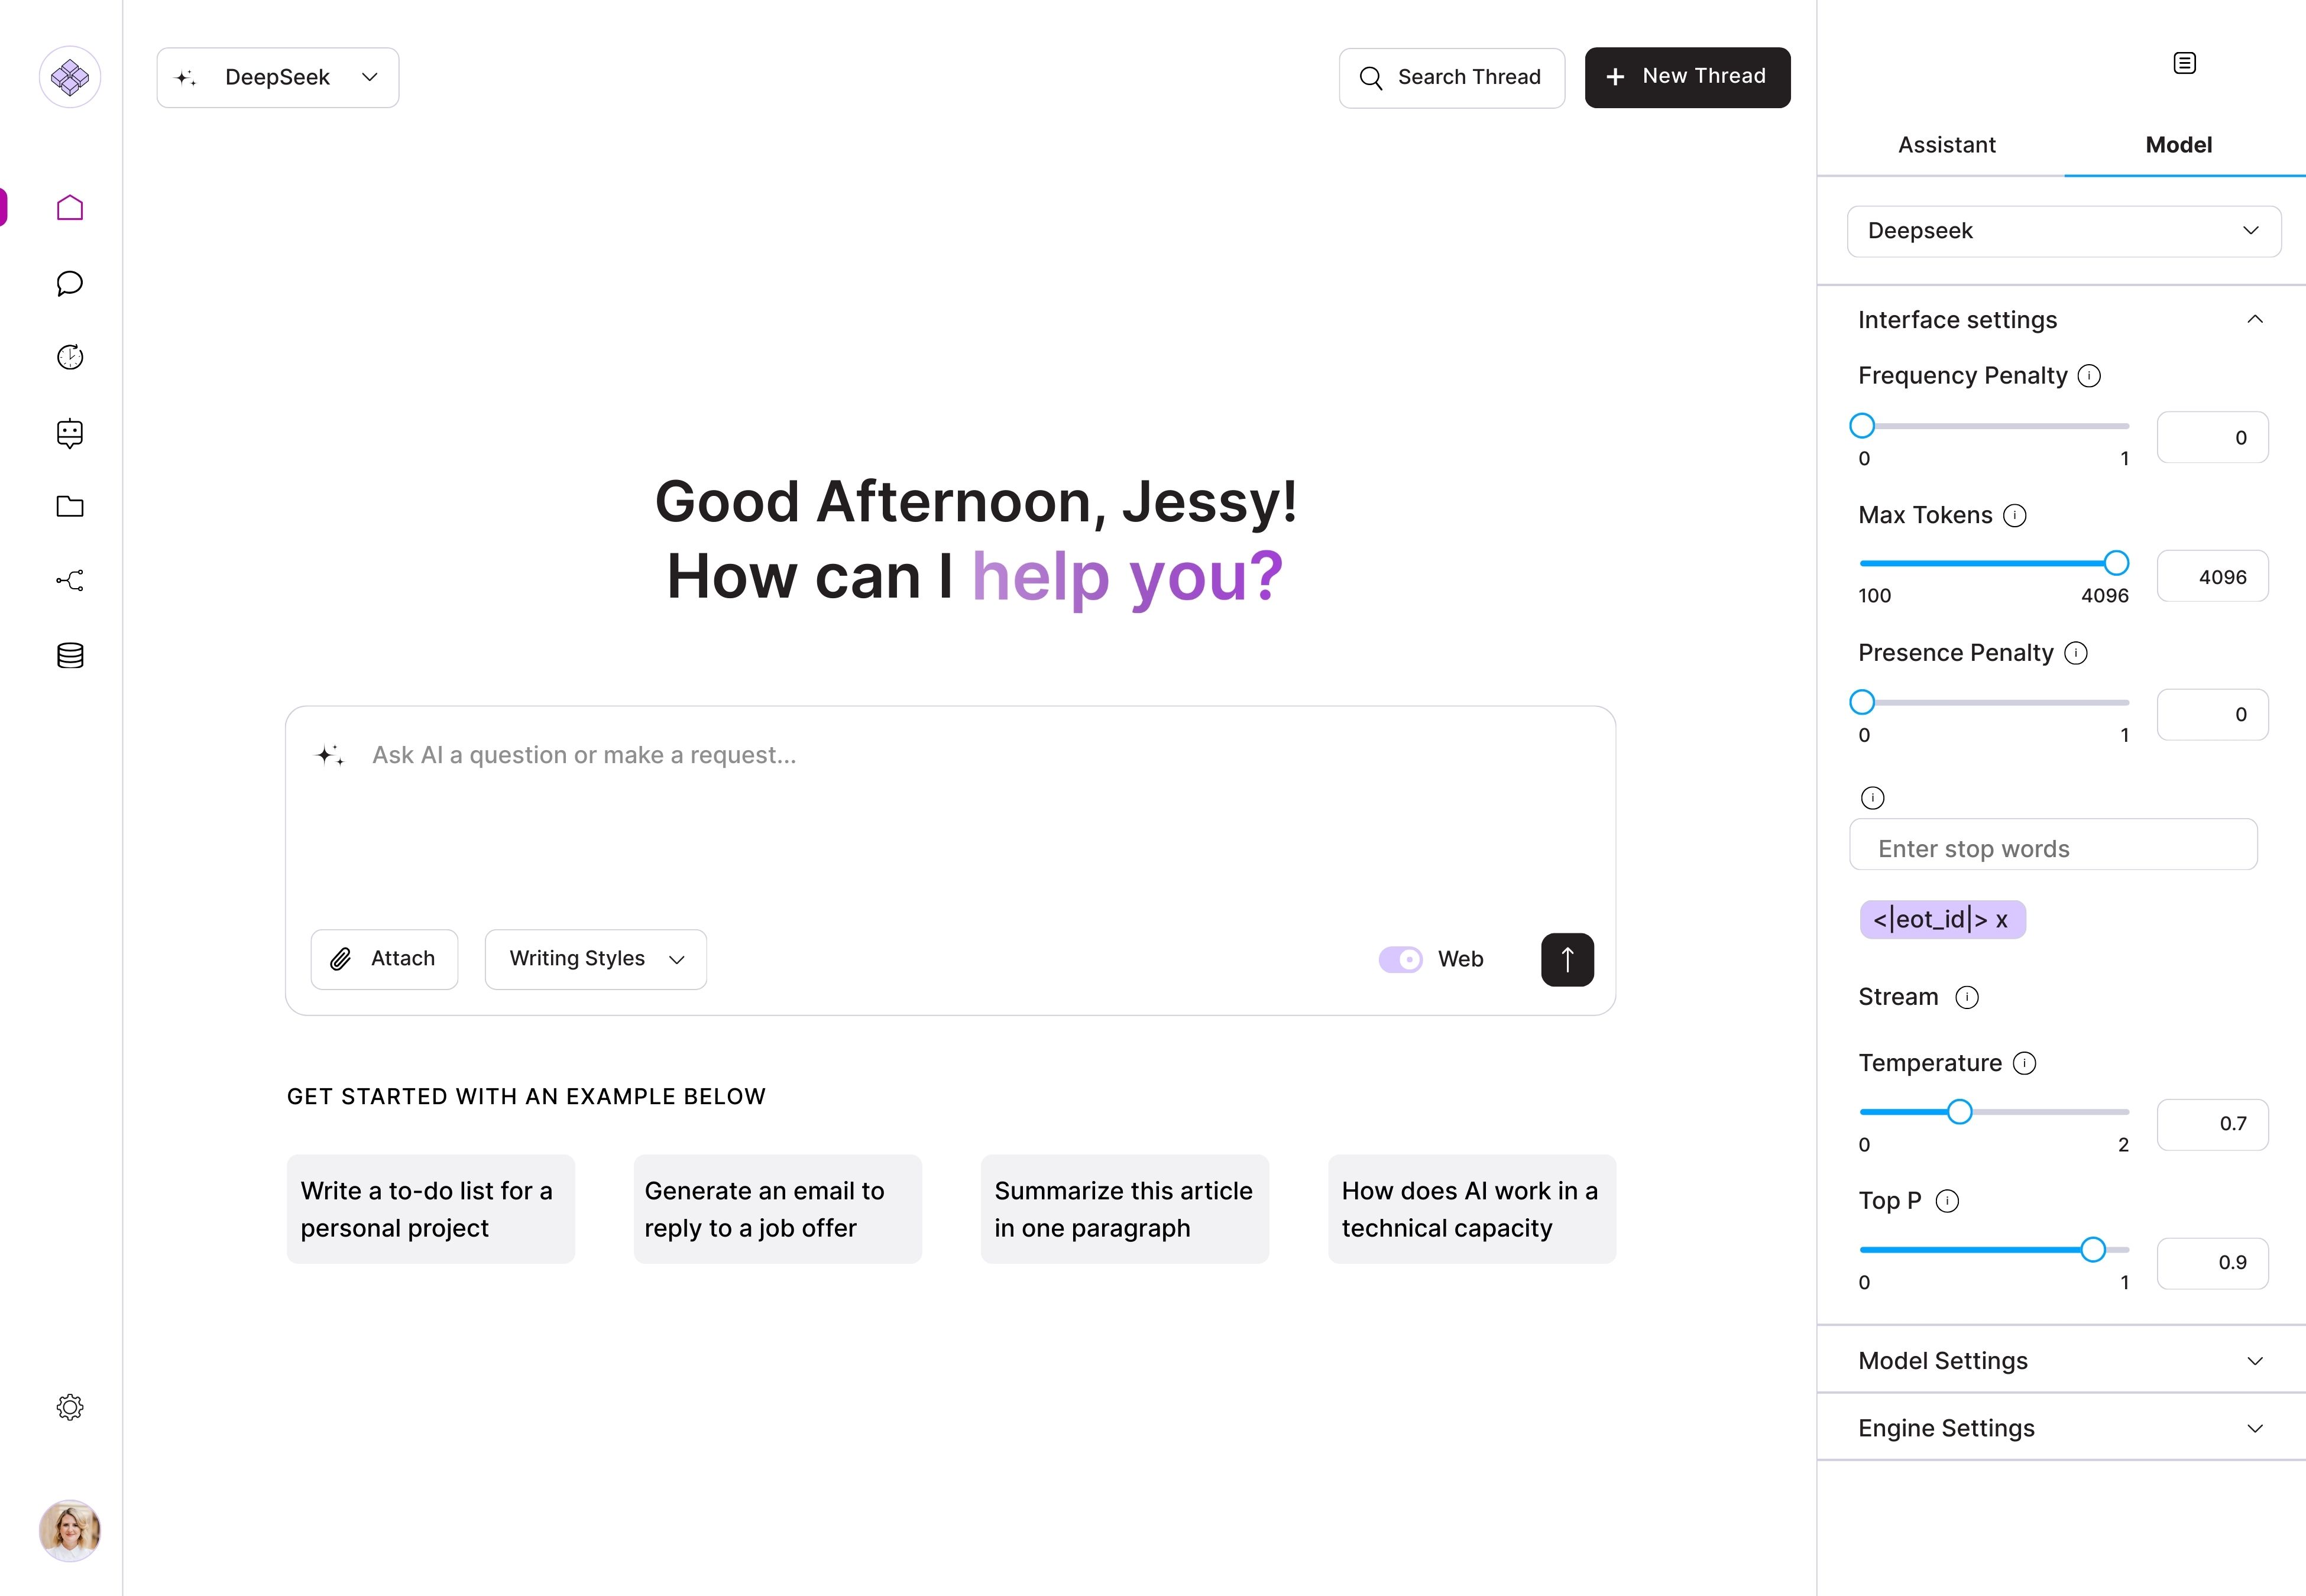Disable the Web search toggle

pos(1400,958)
